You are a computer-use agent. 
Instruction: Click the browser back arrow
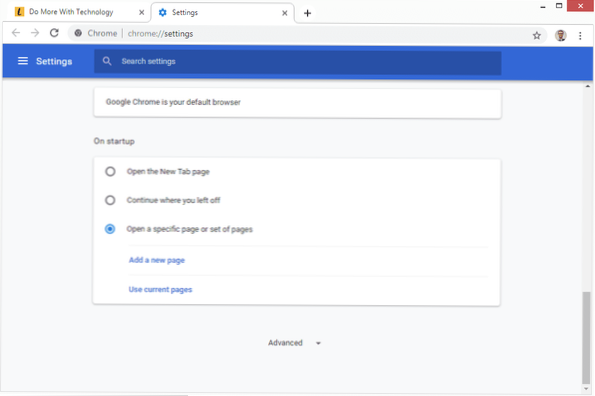coord(16,33)
